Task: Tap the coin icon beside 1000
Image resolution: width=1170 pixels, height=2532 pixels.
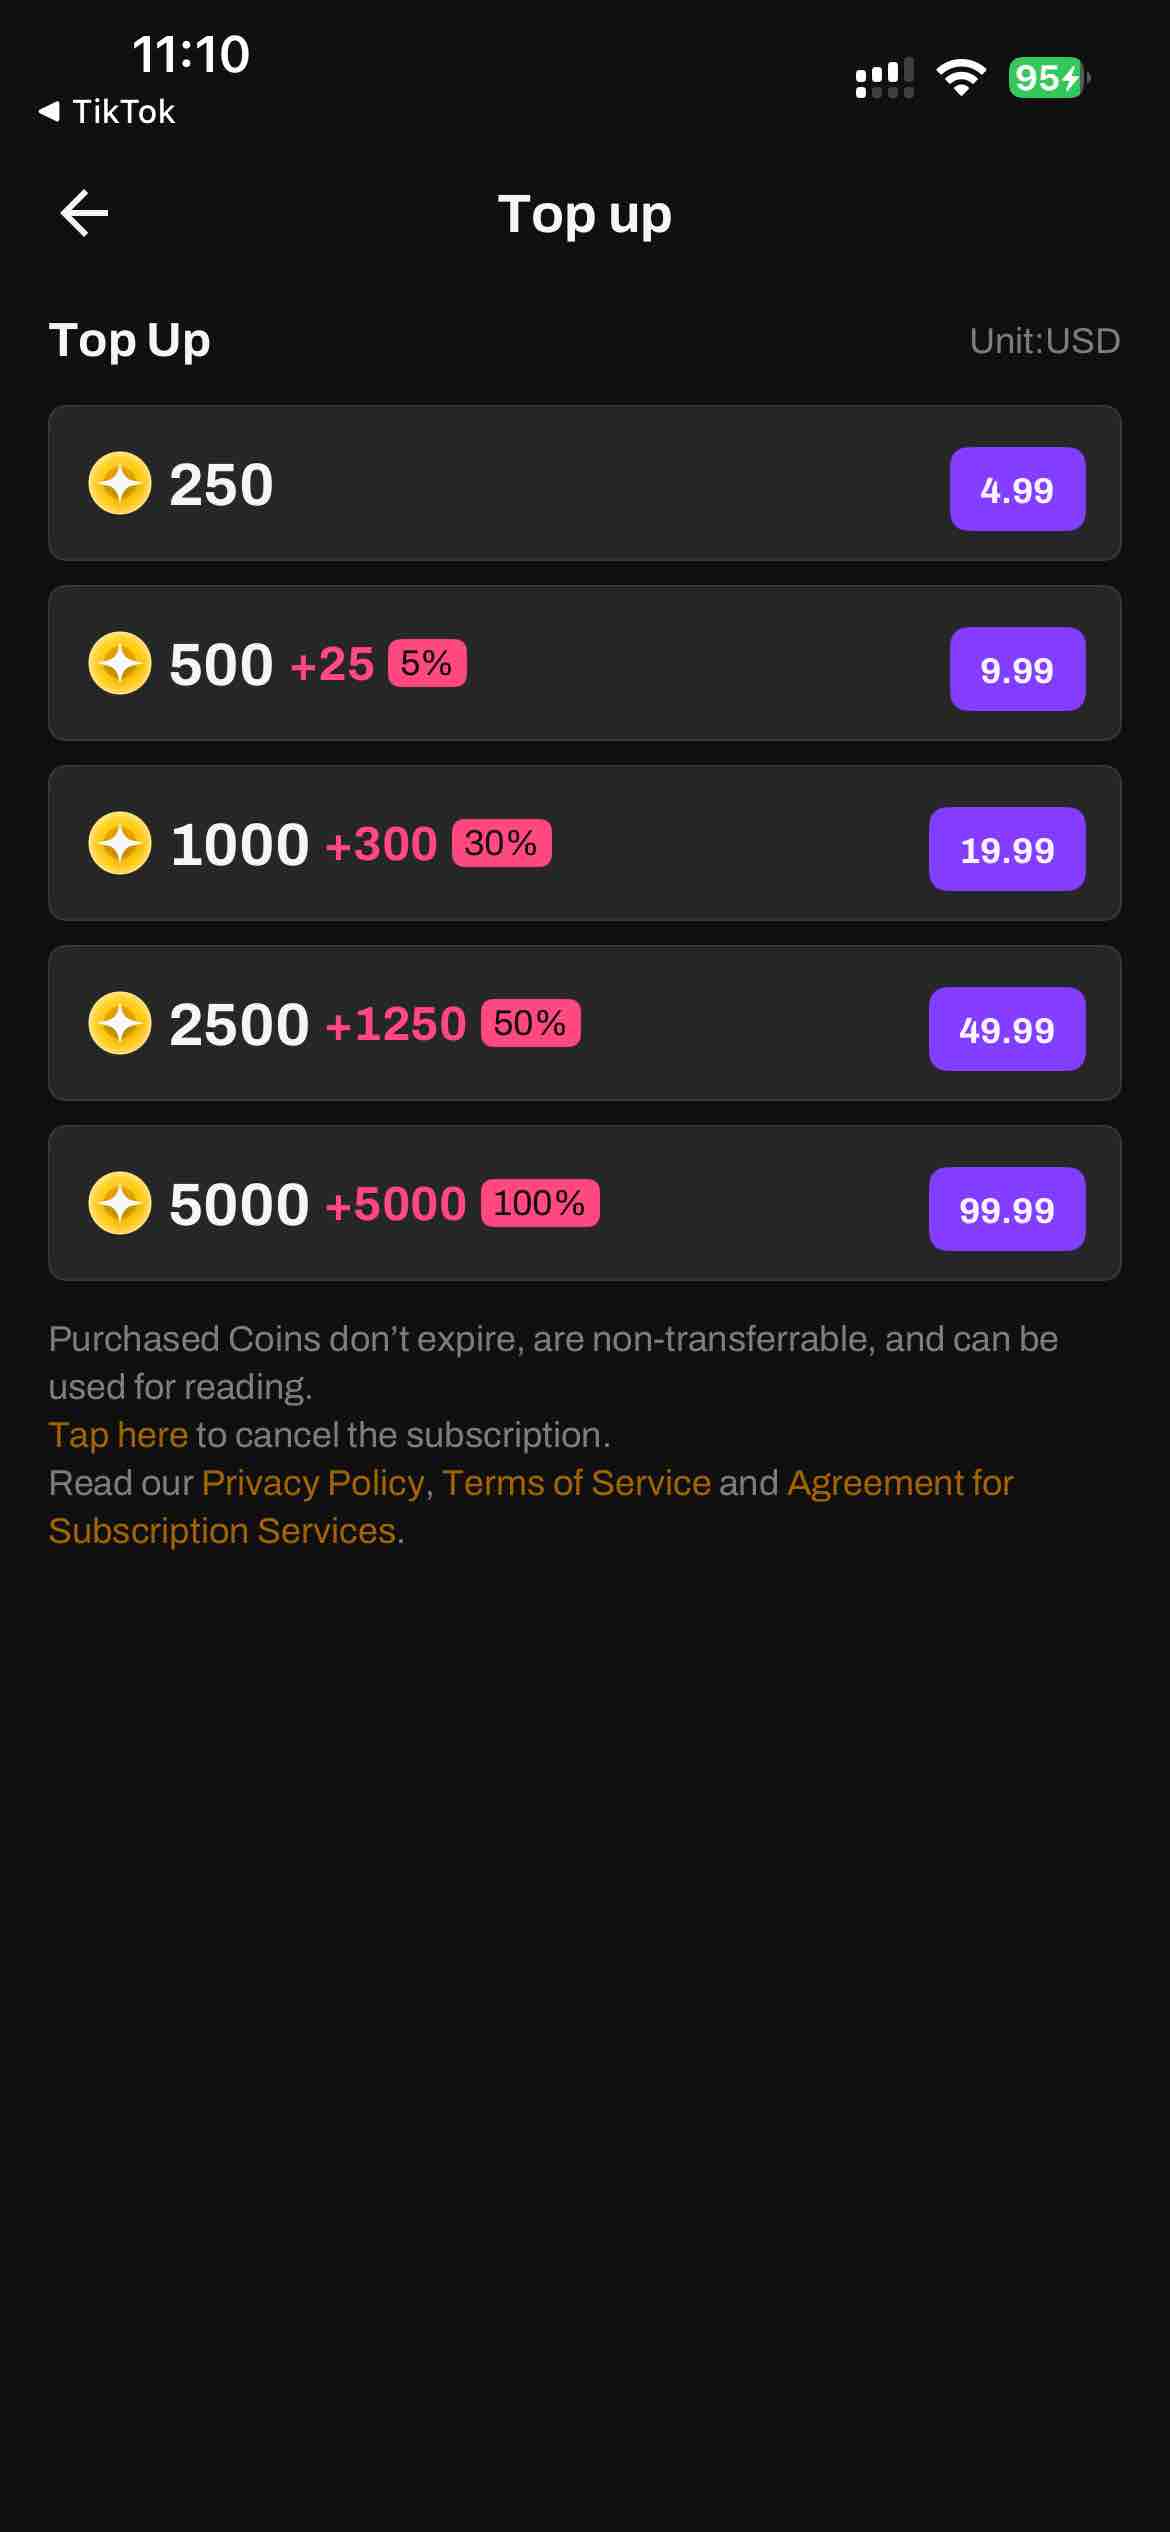Action: tap(120, 843)
